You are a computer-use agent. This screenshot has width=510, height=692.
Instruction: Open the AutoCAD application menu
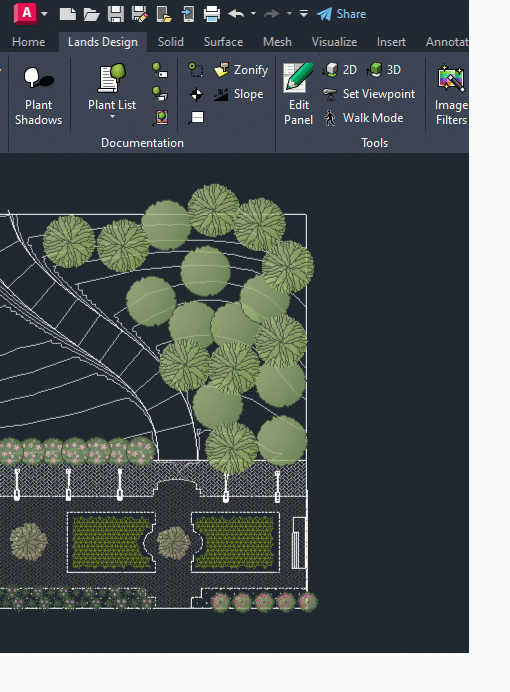[26, 13]
